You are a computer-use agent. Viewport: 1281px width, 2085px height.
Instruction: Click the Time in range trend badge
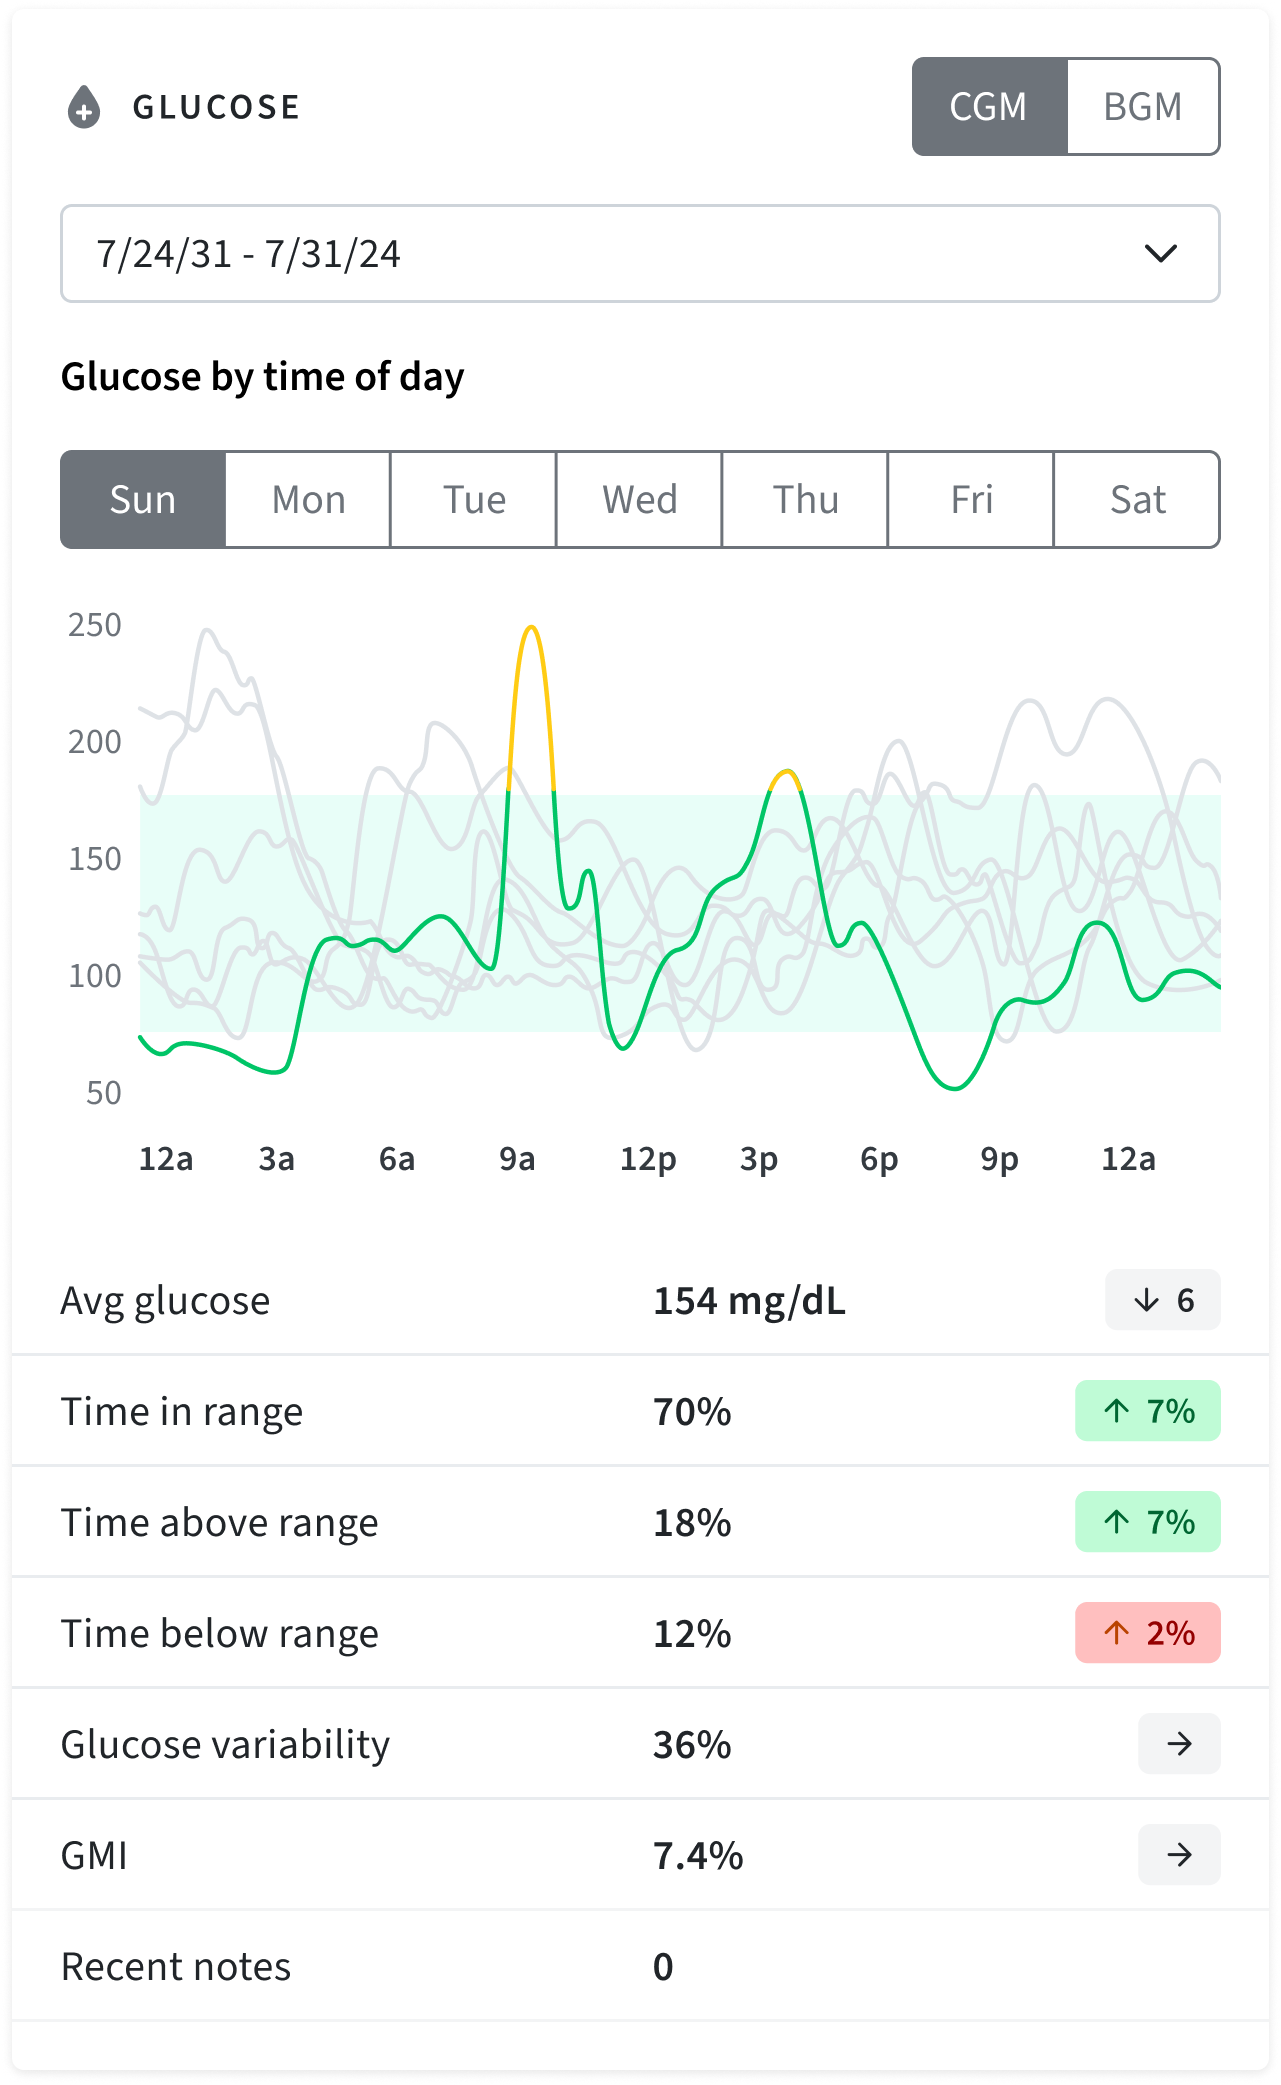click(x=1147, y=1411)
